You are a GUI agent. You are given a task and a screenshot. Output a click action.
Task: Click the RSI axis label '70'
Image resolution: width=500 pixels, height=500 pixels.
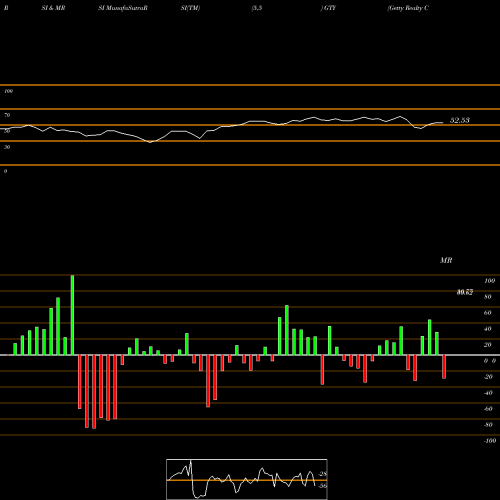tap(7, 115)
